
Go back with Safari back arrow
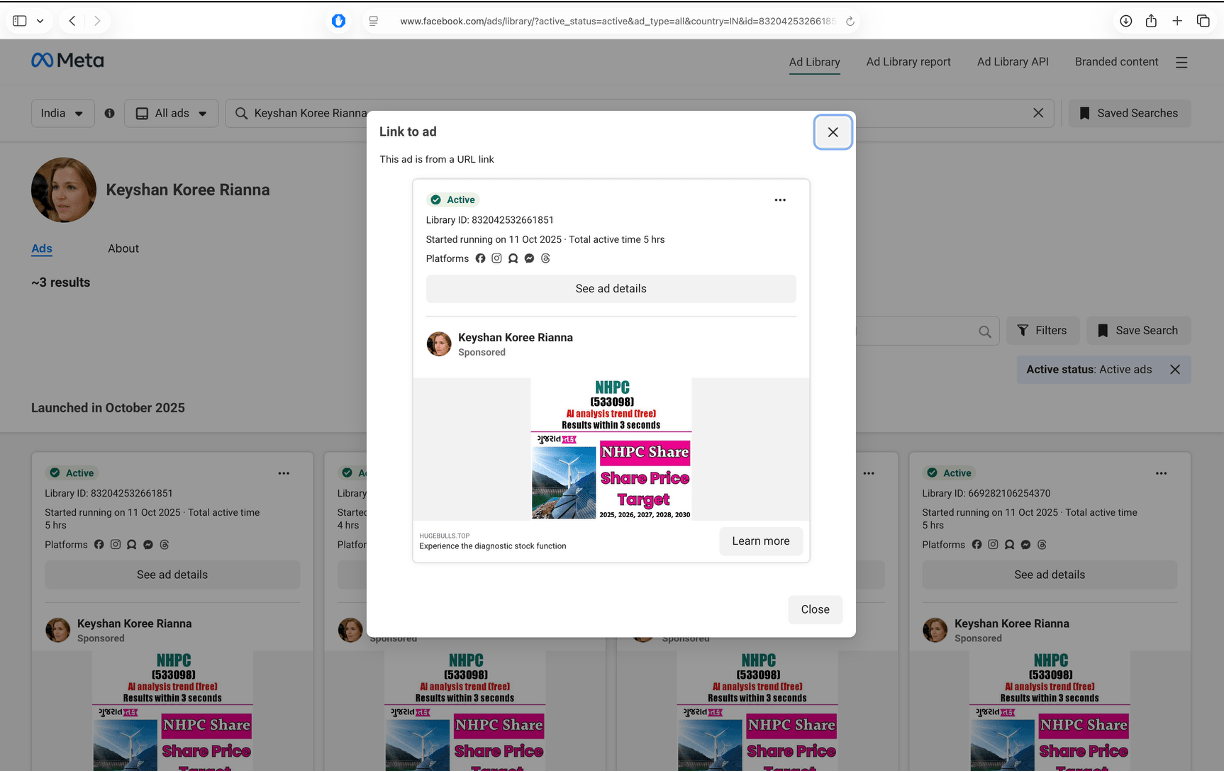tap(72, 21)
